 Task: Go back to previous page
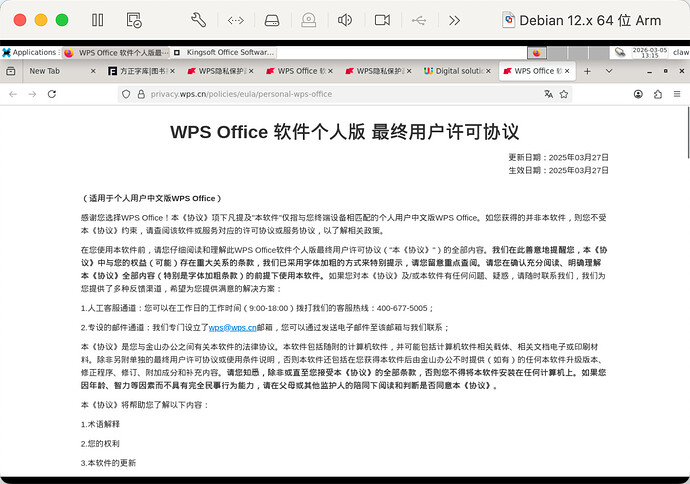[x=13, y=94]
